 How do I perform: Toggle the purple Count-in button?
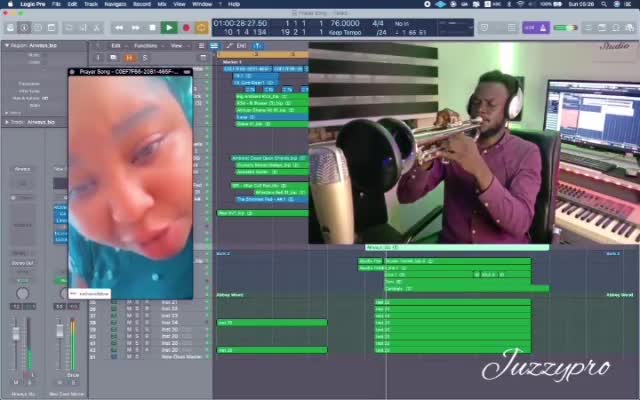coord(529,28)
